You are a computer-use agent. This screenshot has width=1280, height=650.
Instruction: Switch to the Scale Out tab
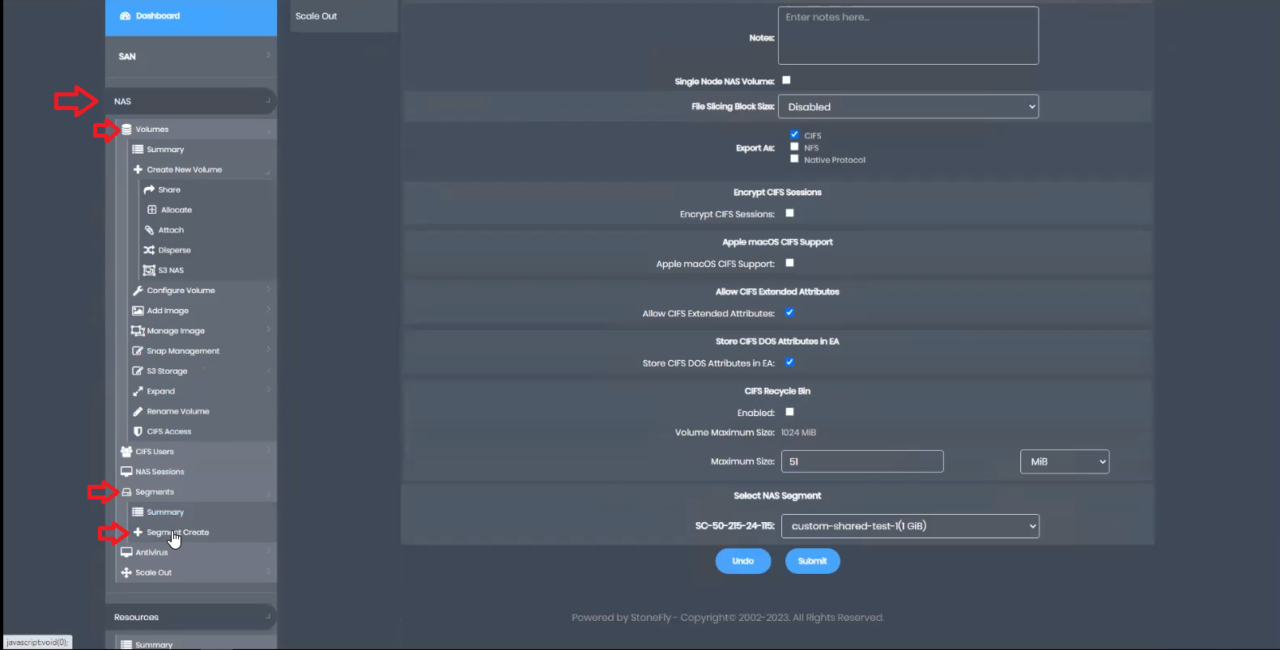click(x=316, y=15)
